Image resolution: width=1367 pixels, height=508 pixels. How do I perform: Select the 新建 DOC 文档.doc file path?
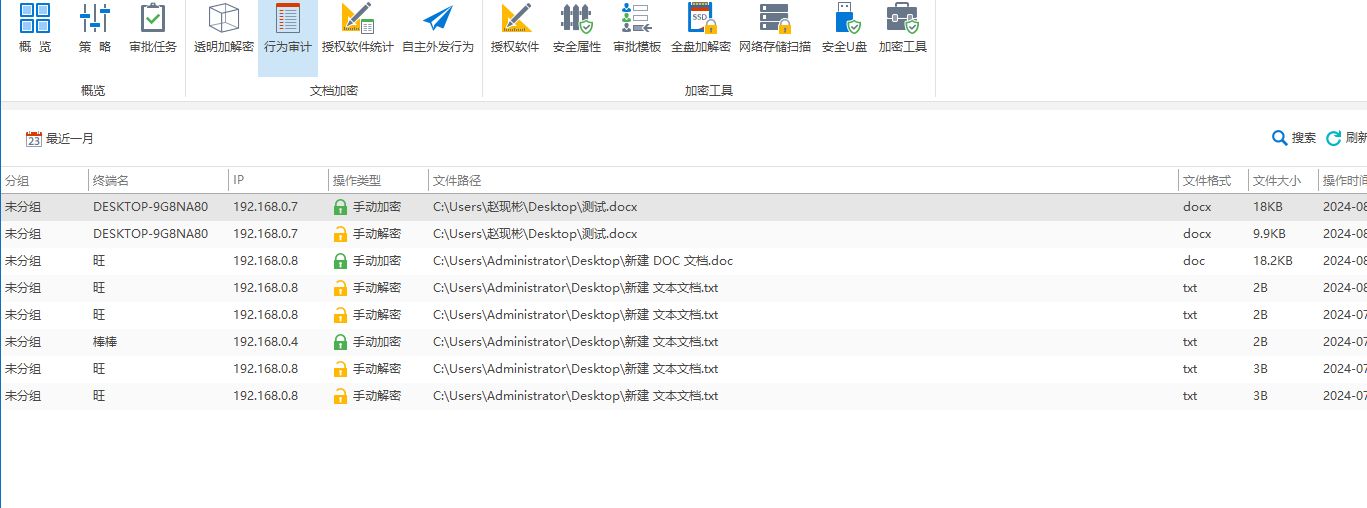(x=583, y=261)
